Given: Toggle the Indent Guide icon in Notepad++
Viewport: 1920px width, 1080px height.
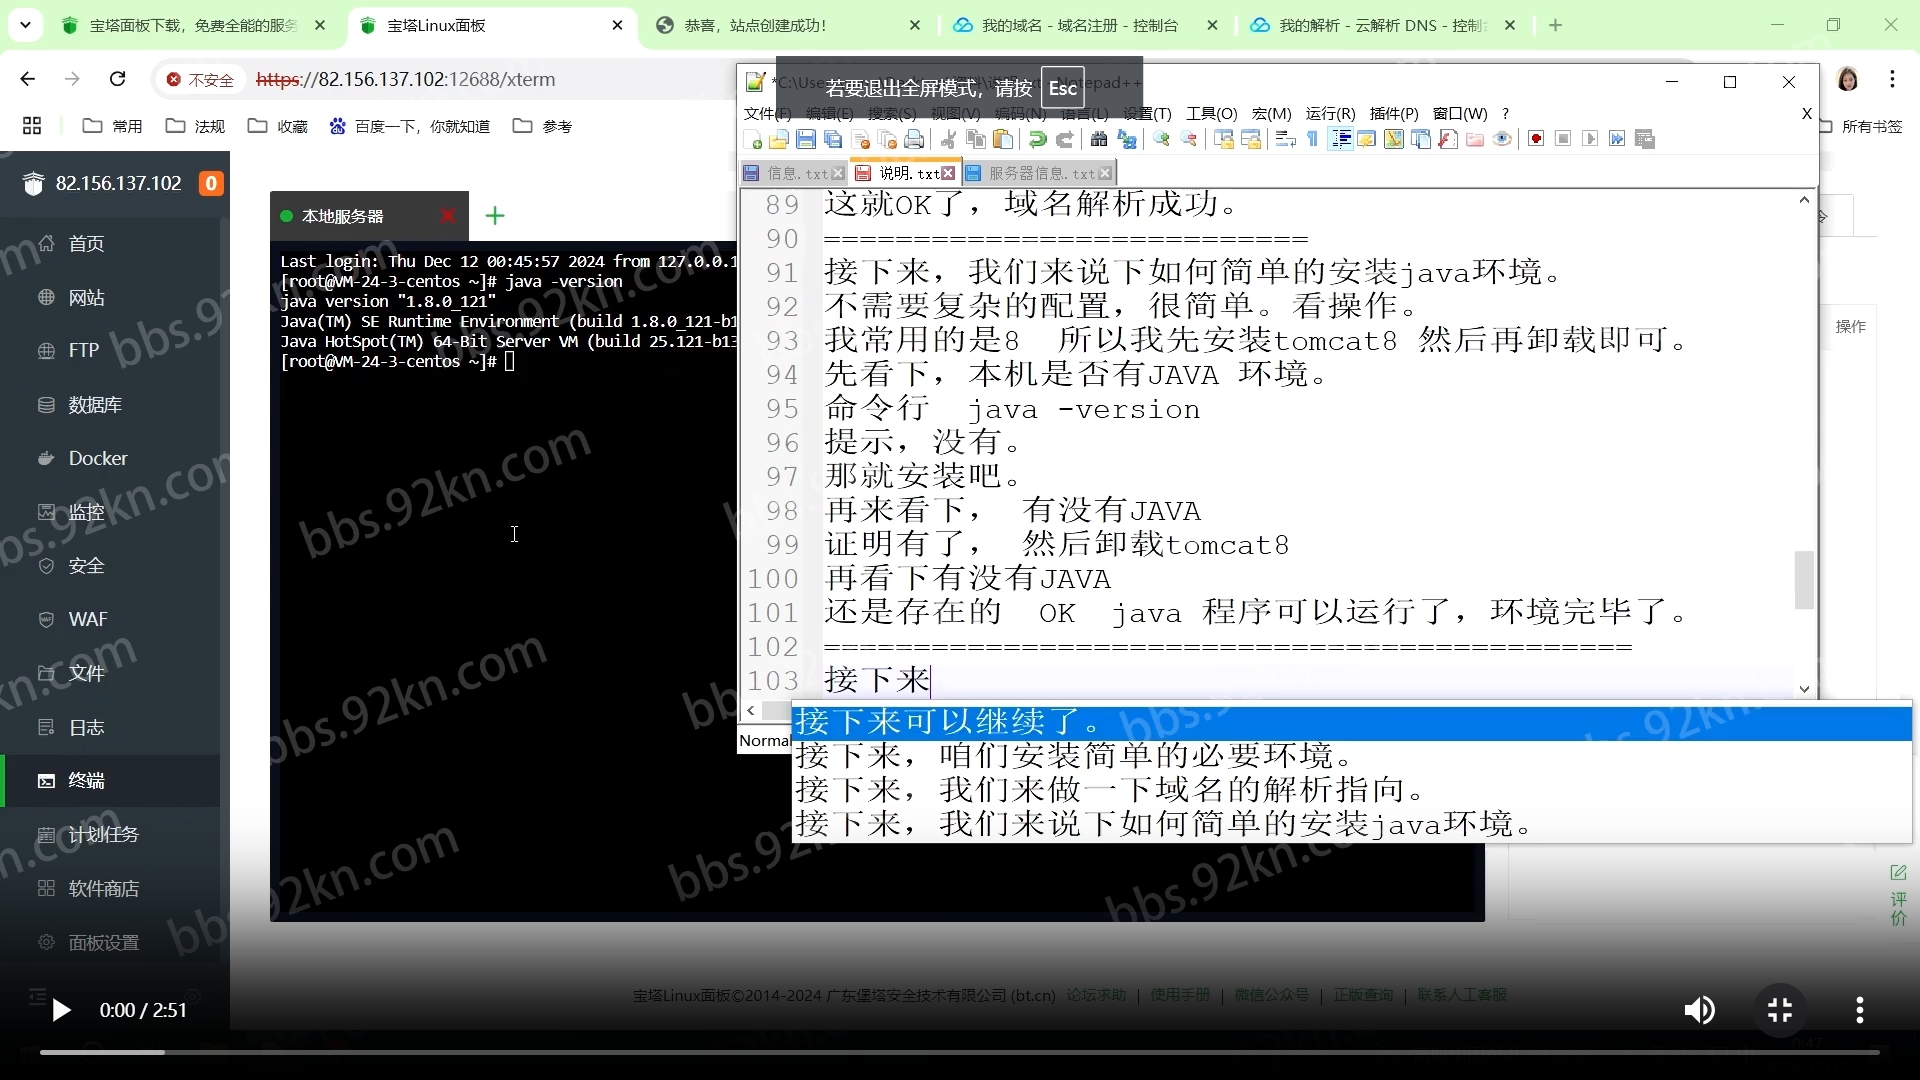Looking at the screenshot, I should pos(1341,140).
